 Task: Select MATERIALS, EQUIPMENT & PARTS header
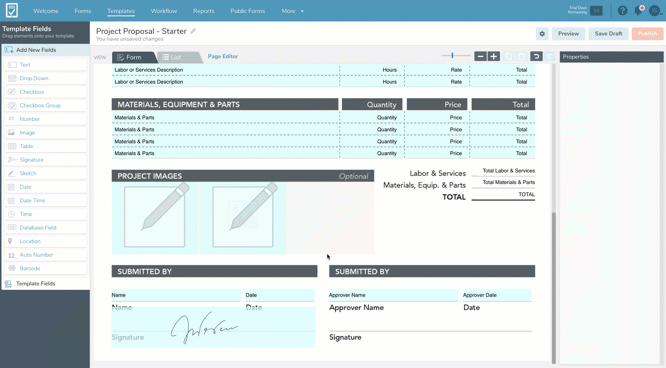pyautogui.click(x=225, y=105)
